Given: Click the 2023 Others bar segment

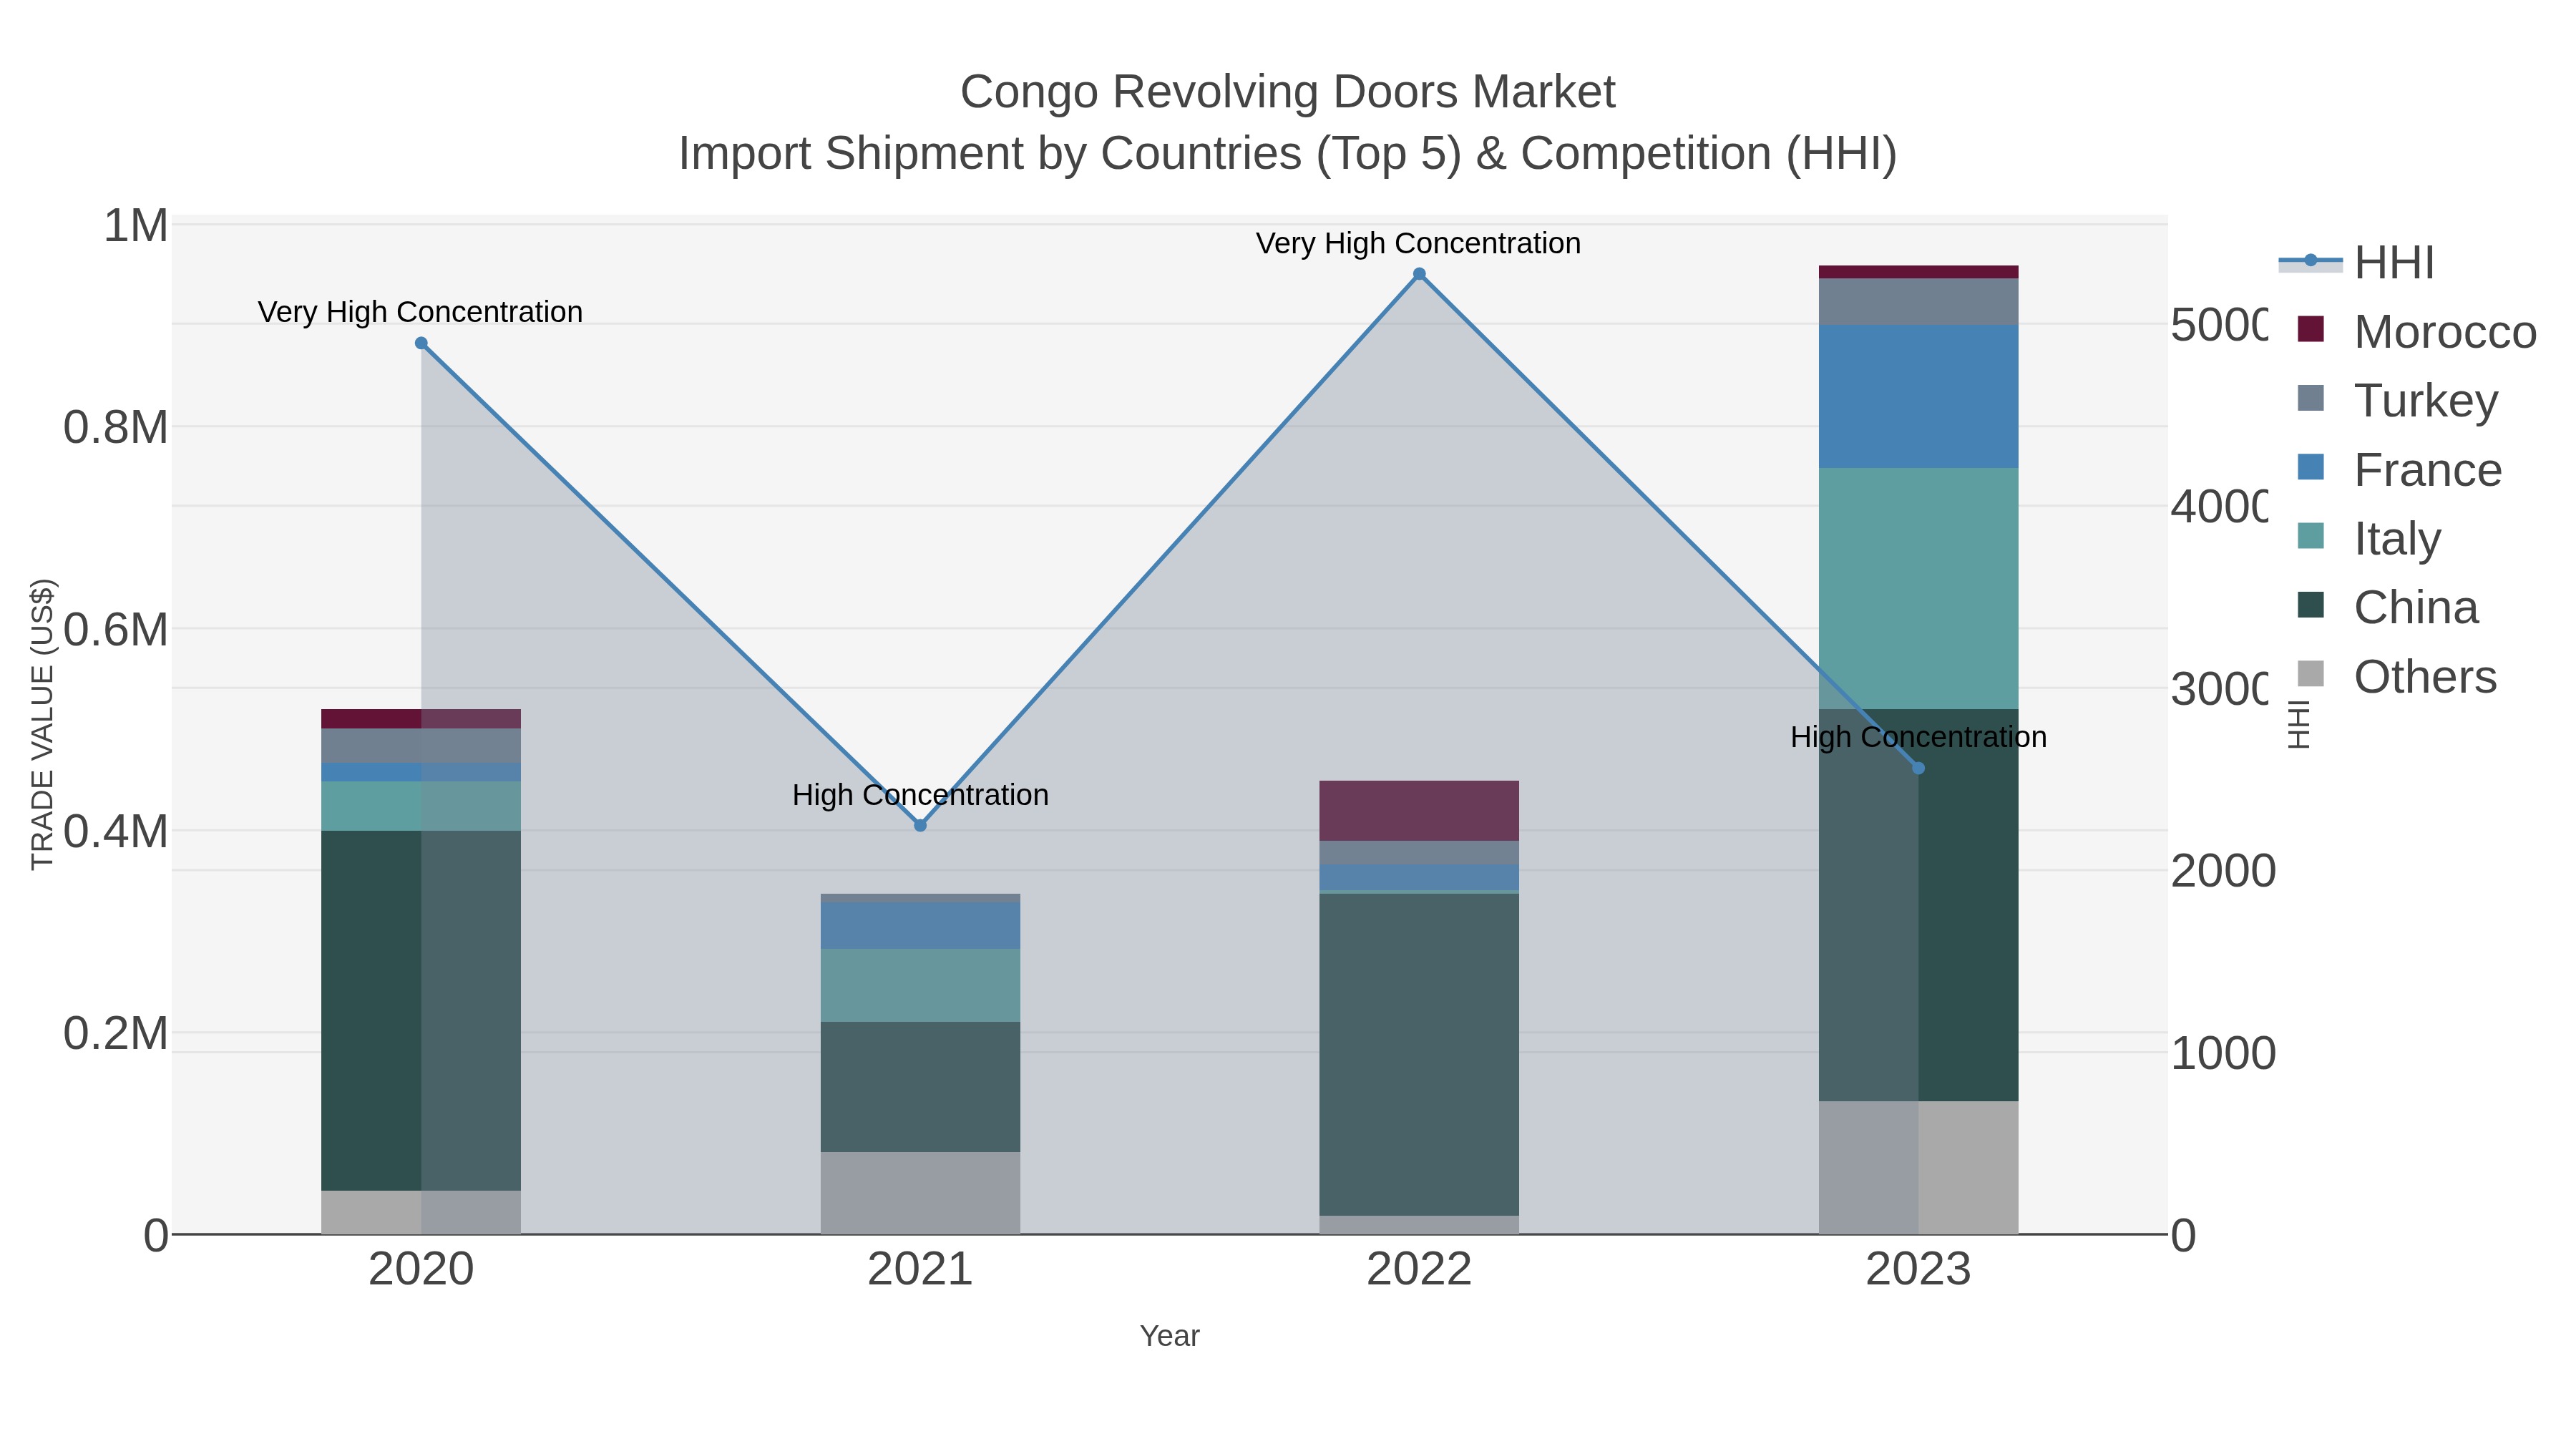Looking at the screenshot, I should tap(1918, 1167).
